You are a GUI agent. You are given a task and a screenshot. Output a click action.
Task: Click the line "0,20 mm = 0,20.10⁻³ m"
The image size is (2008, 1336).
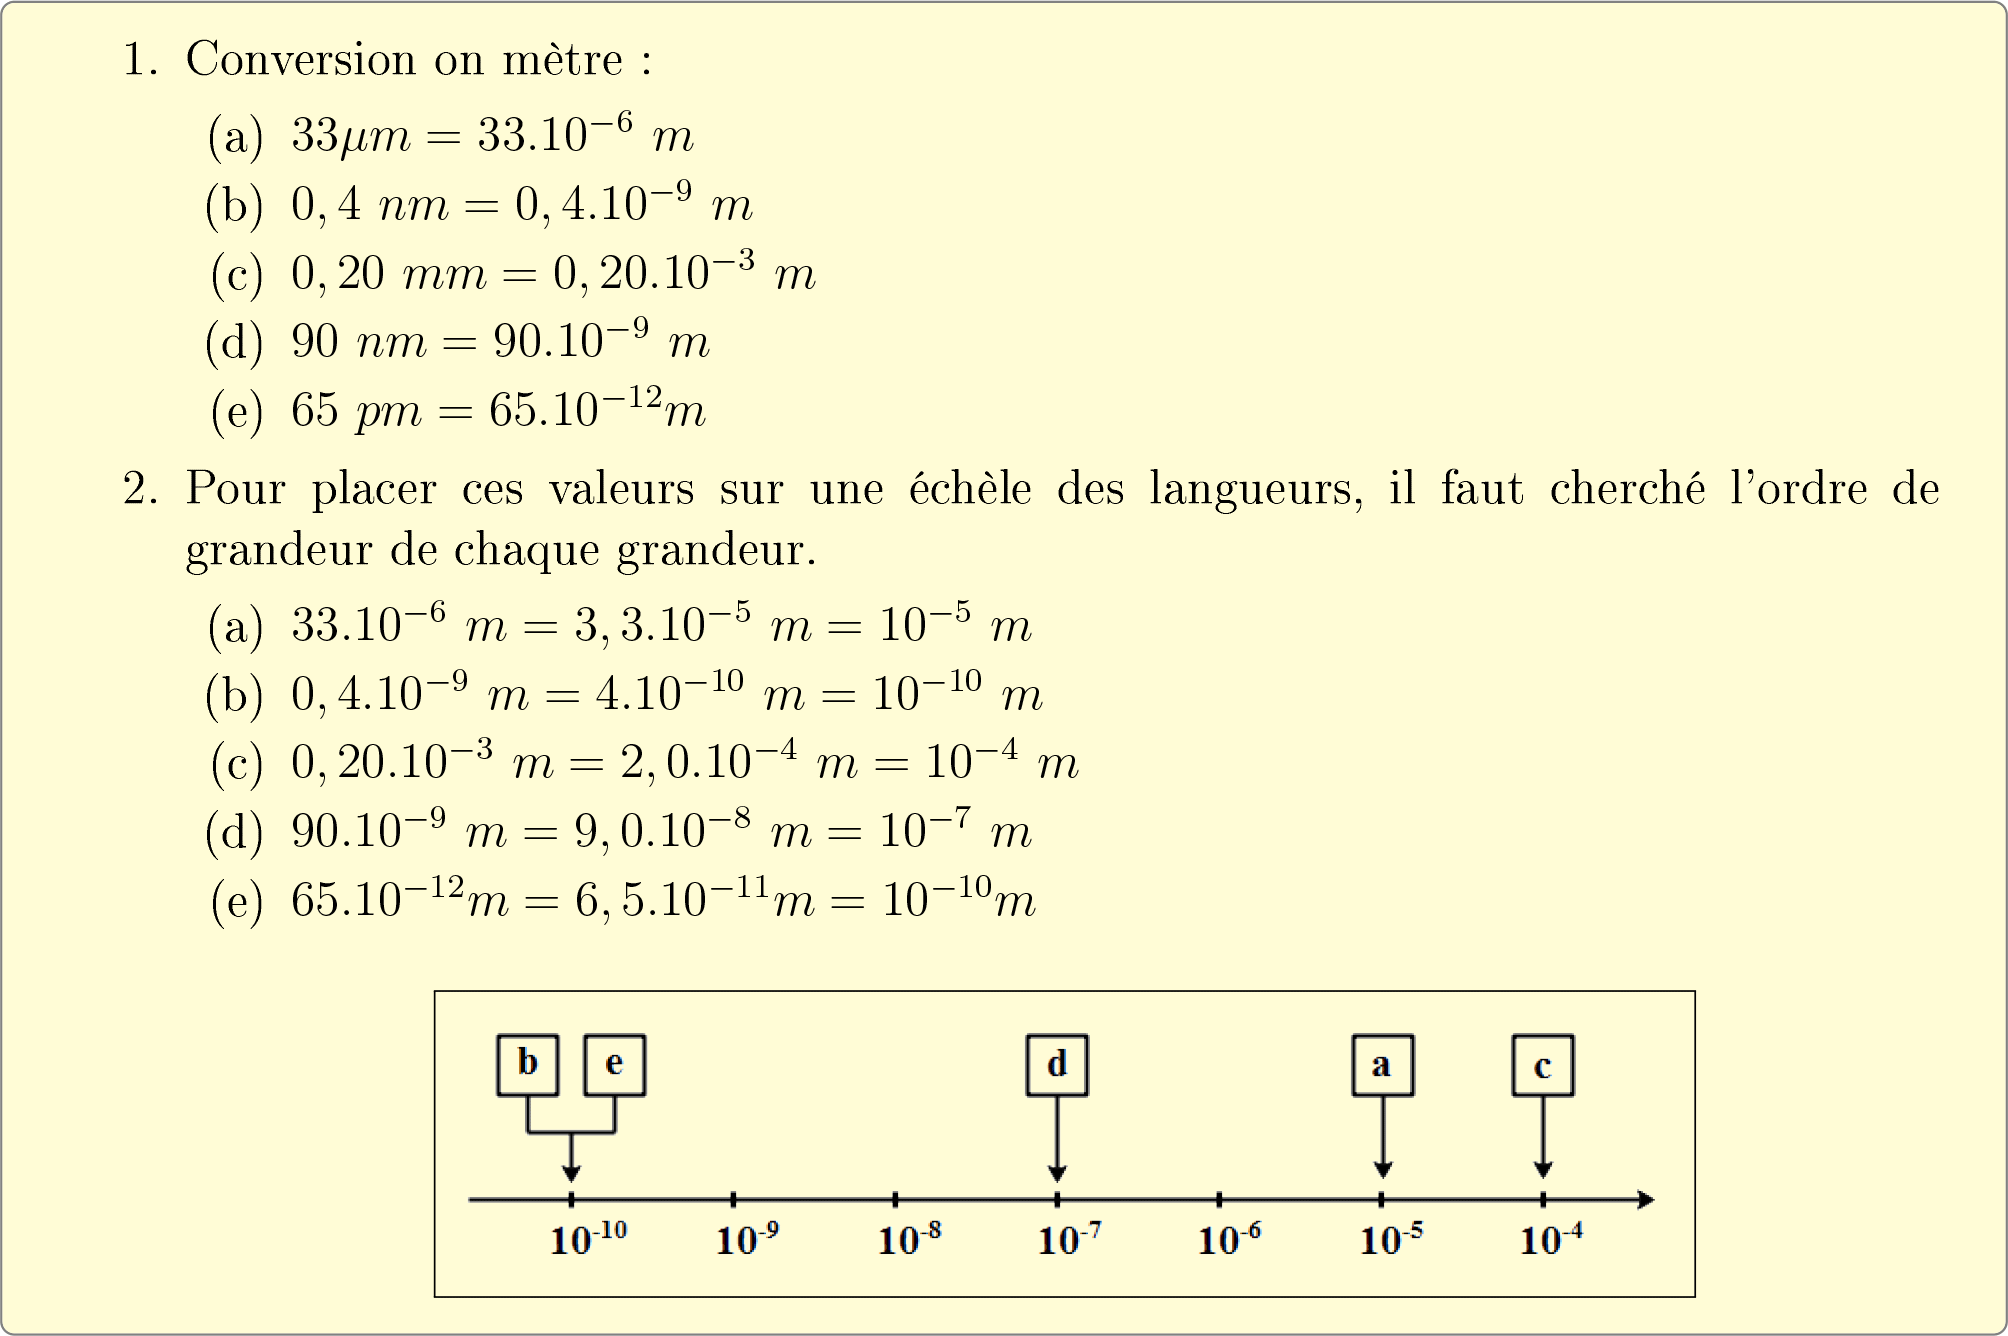coord(553,273)
